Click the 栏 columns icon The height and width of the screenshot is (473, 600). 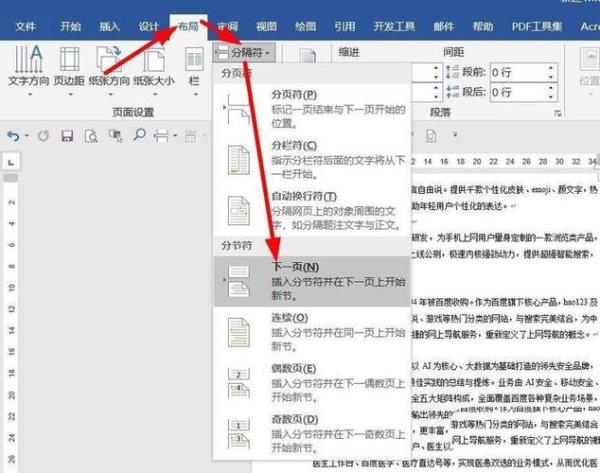(194, 59)
